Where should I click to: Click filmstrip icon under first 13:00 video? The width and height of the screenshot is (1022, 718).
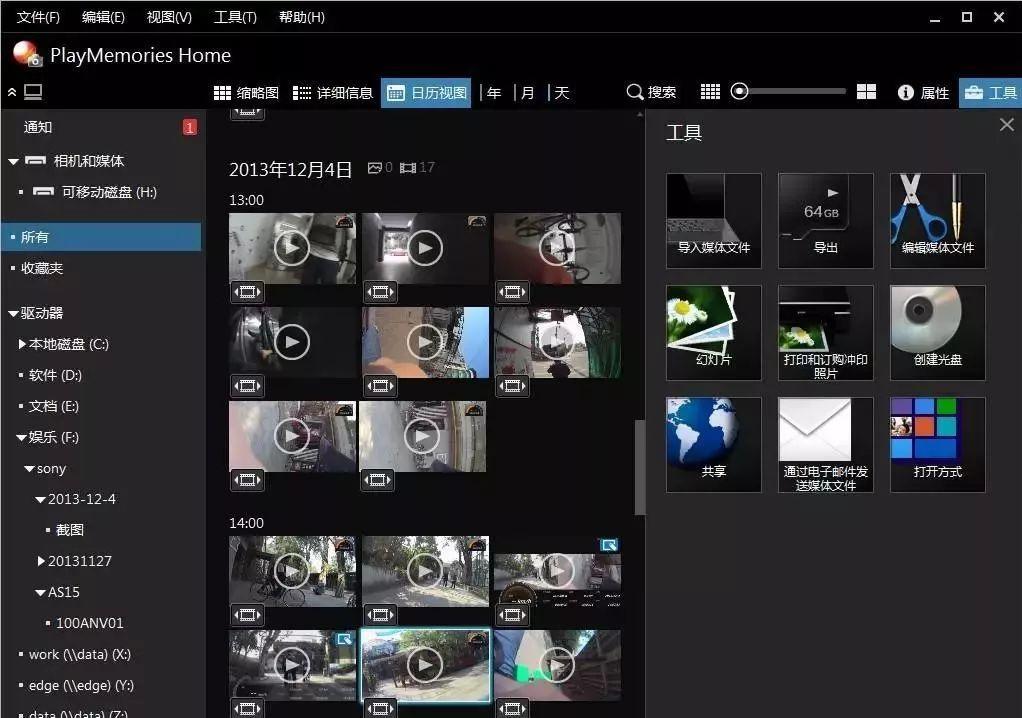pos(248,292)
